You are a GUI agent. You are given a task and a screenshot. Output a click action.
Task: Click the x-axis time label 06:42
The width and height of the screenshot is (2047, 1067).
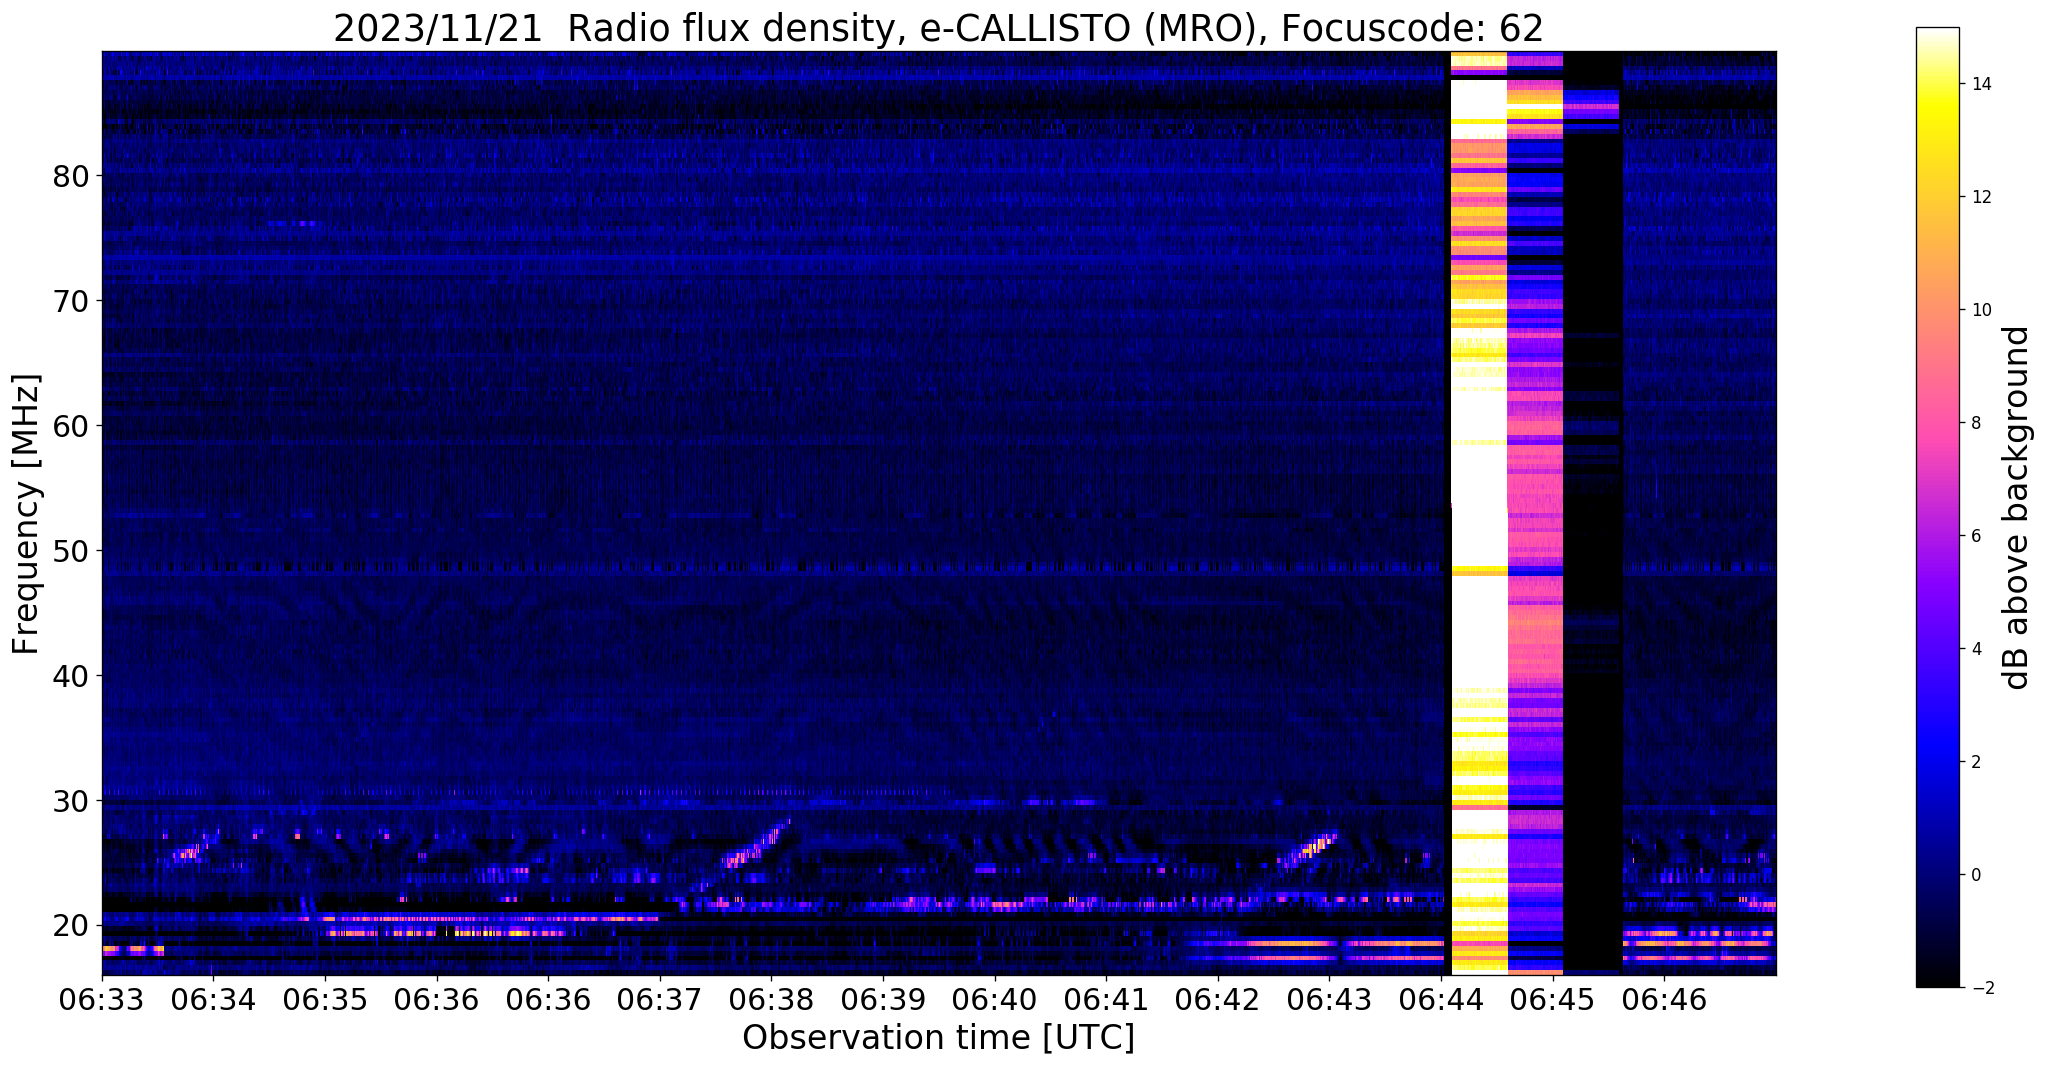1217,999
